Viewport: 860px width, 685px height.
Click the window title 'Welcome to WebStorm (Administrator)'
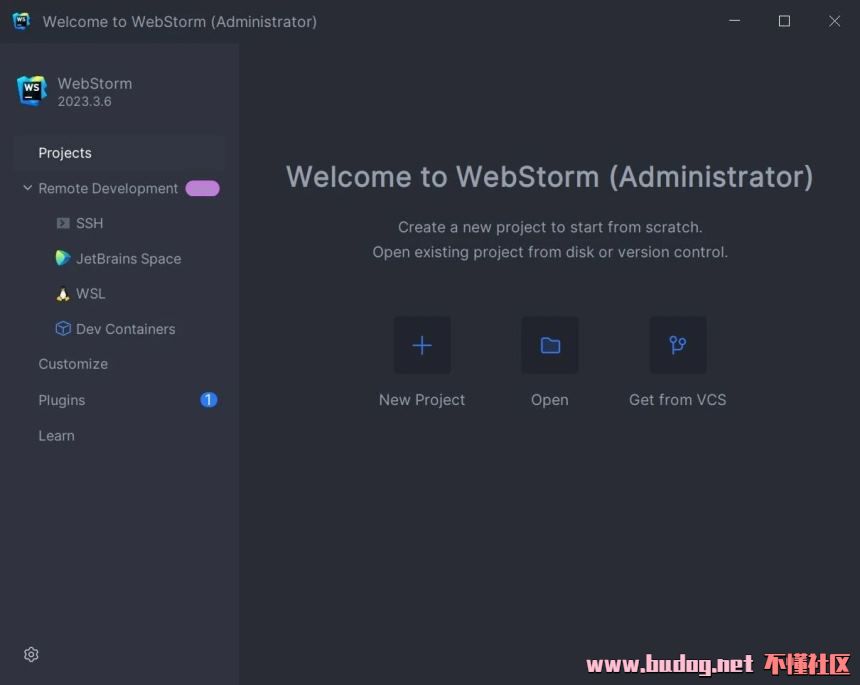180,22
